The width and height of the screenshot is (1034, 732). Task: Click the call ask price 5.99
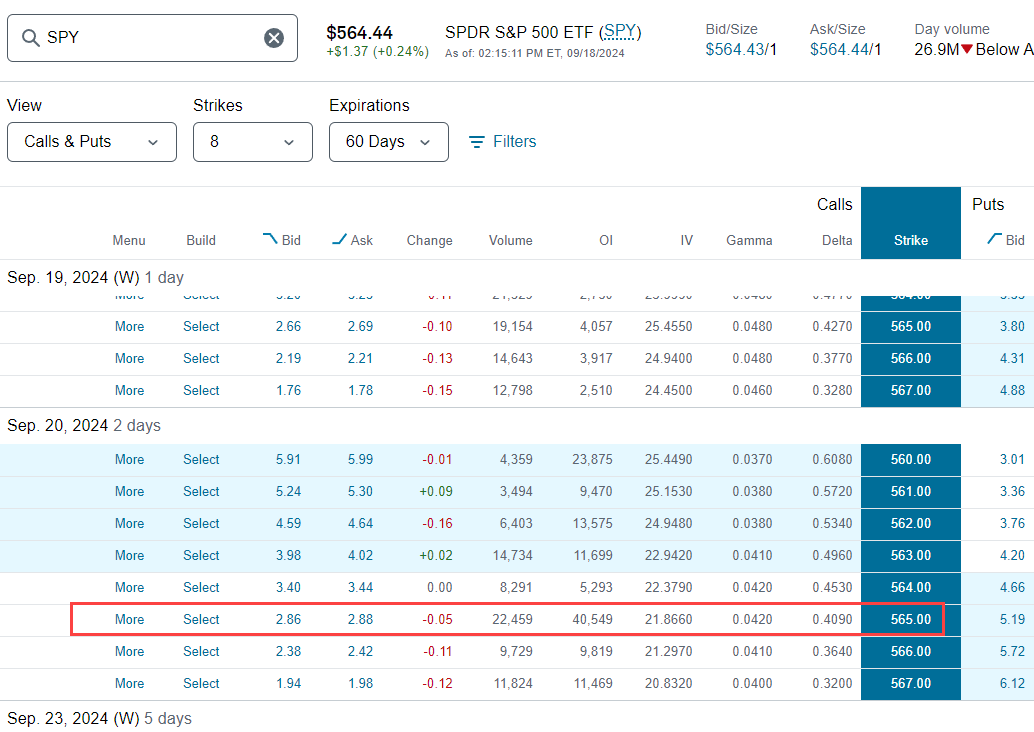pyautogui.click(x=360, y=460)
